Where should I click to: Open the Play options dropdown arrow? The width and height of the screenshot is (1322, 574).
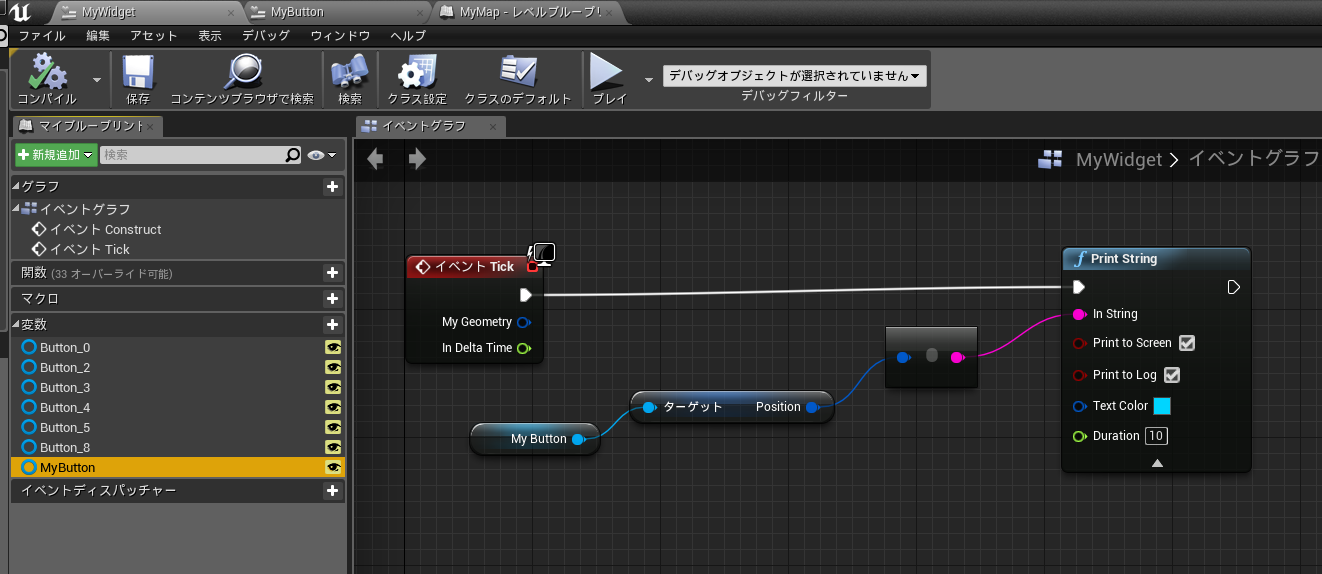[648, 79]
